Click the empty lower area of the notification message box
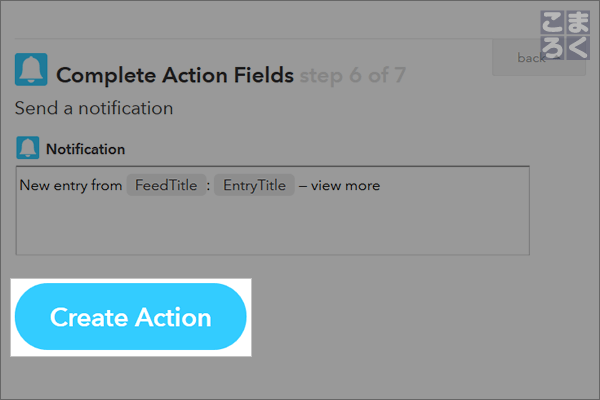 click(272, 226)
